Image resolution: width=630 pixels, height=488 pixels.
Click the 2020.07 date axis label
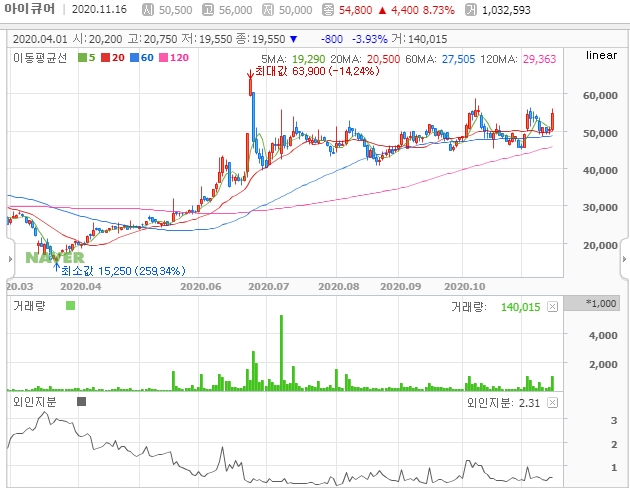click(x=269, y=286)
